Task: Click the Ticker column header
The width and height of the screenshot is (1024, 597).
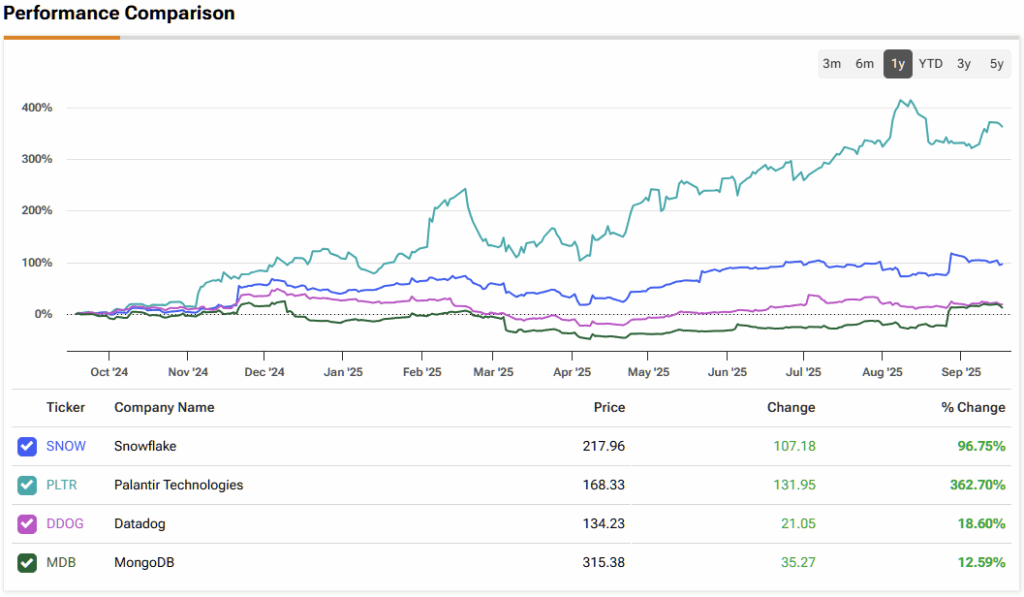Action: [x=66, y=408]
